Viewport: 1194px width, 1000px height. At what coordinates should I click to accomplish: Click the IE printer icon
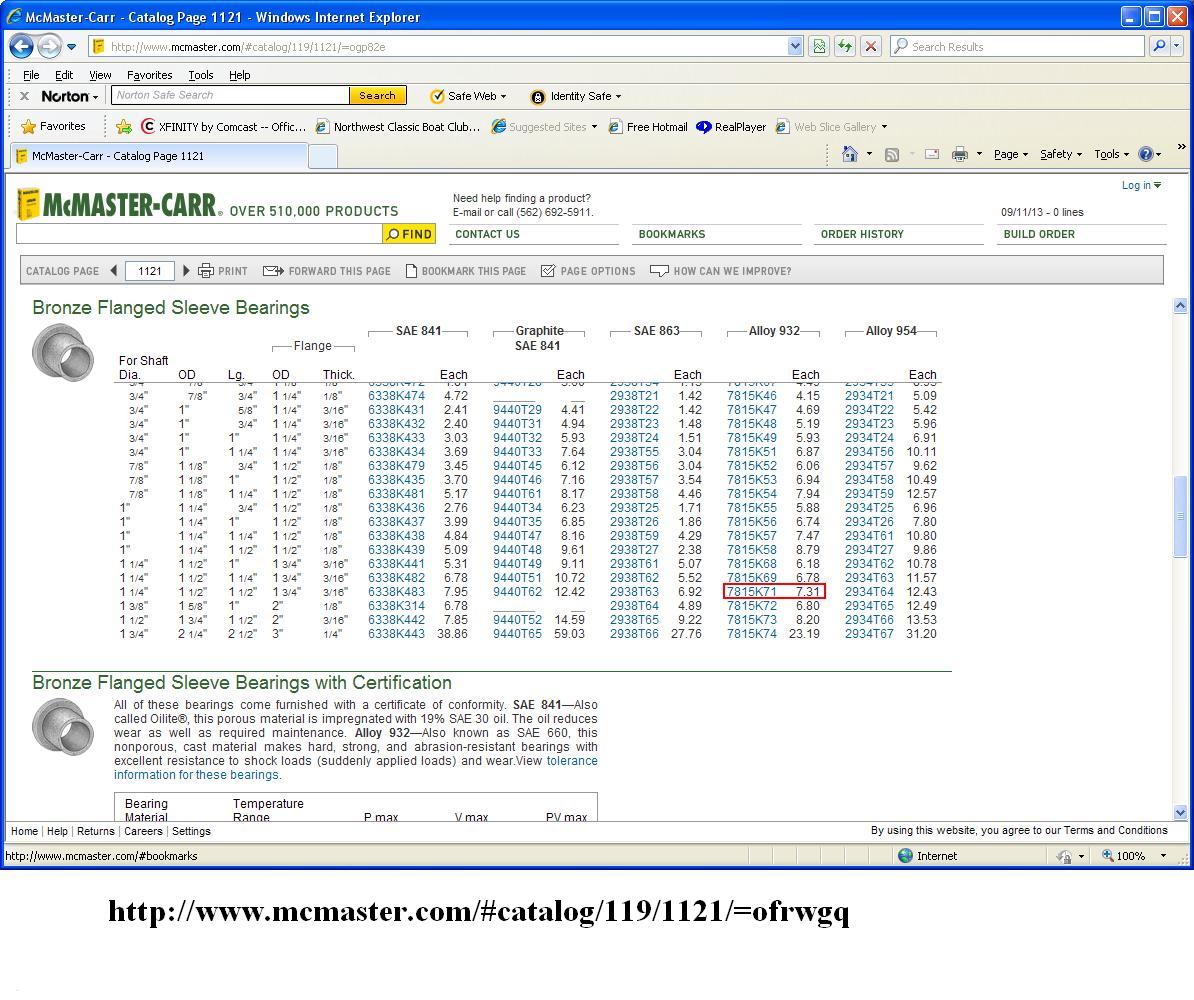coord(959,154)
